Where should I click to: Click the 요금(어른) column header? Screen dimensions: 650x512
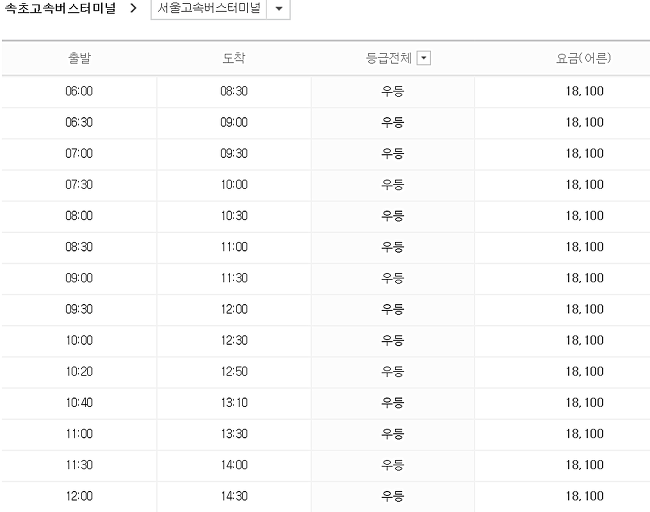click(583, 58)
